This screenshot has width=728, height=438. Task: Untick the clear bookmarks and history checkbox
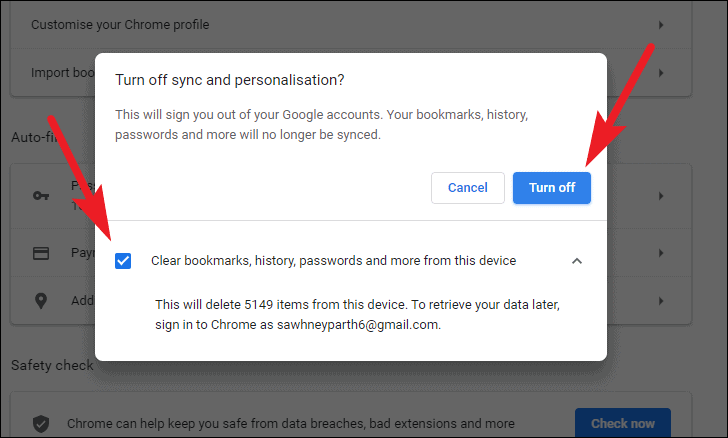[x=123, y=261]
